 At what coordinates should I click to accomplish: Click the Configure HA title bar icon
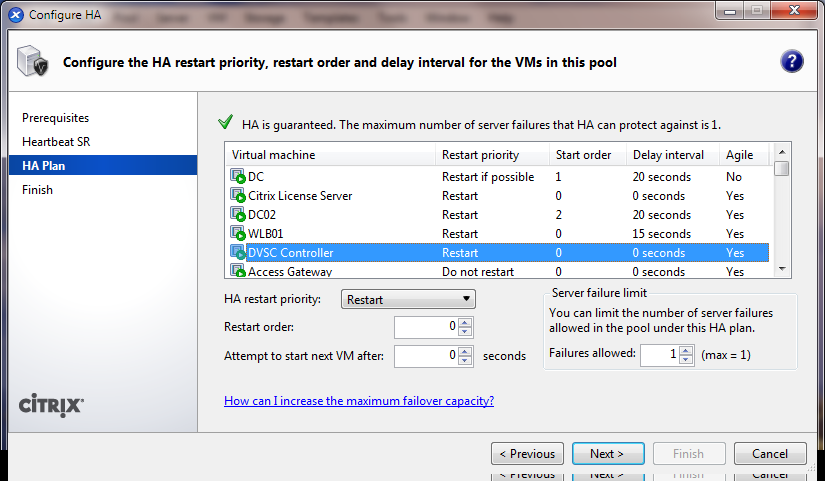tap(14, 15)
